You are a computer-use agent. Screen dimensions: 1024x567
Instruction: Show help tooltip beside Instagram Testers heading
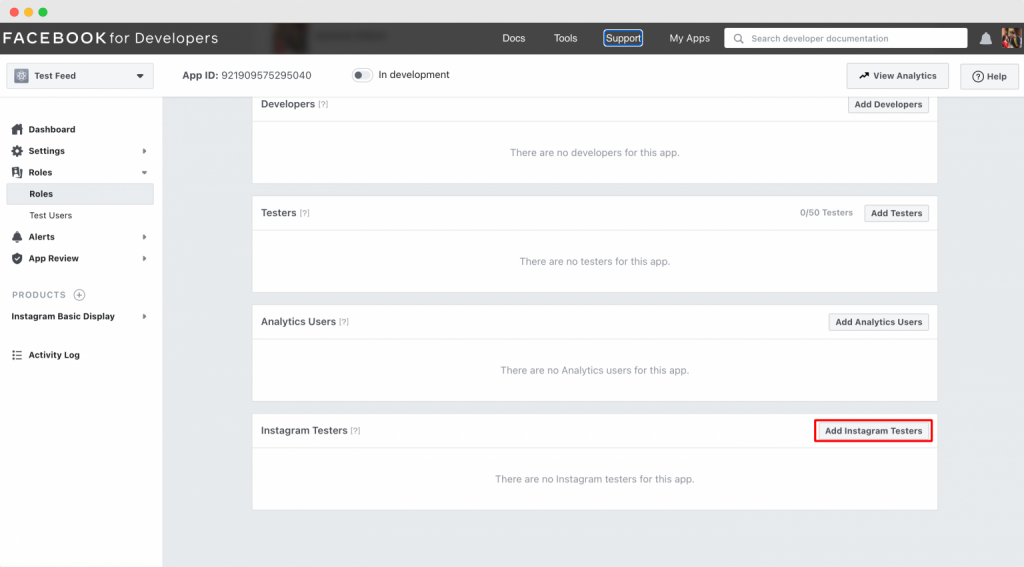355,430
